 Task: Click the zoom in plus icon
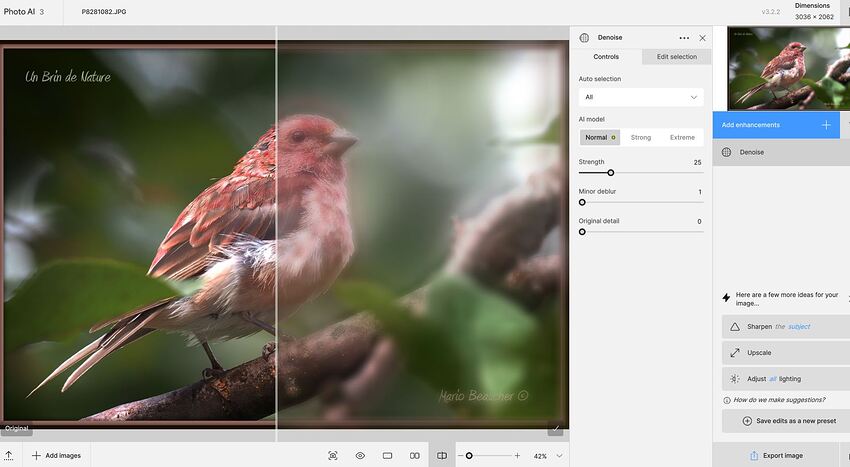click(x=517, y=455)
